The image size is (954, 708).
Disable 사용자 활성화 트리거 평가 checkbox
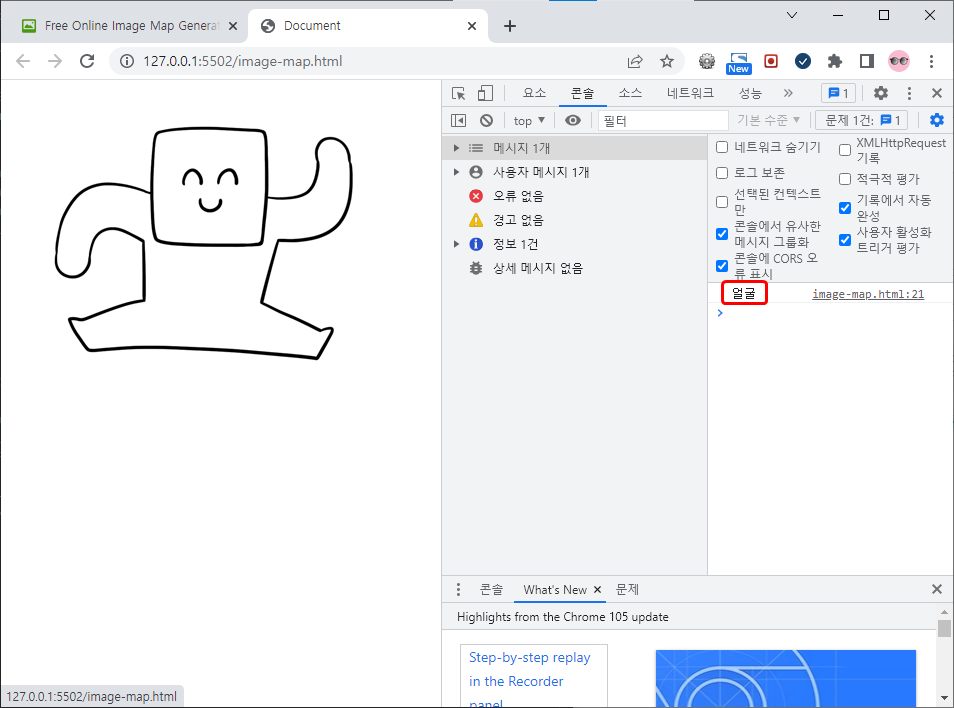point(845,240)
